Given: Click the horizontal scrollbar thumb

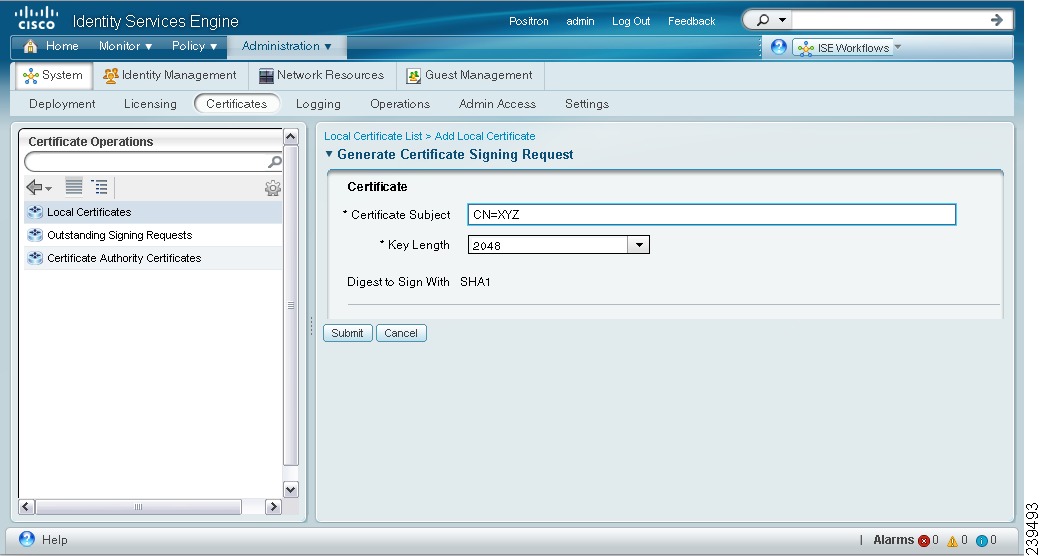Looking at the screenshot, I should click(x=138, y=507).
